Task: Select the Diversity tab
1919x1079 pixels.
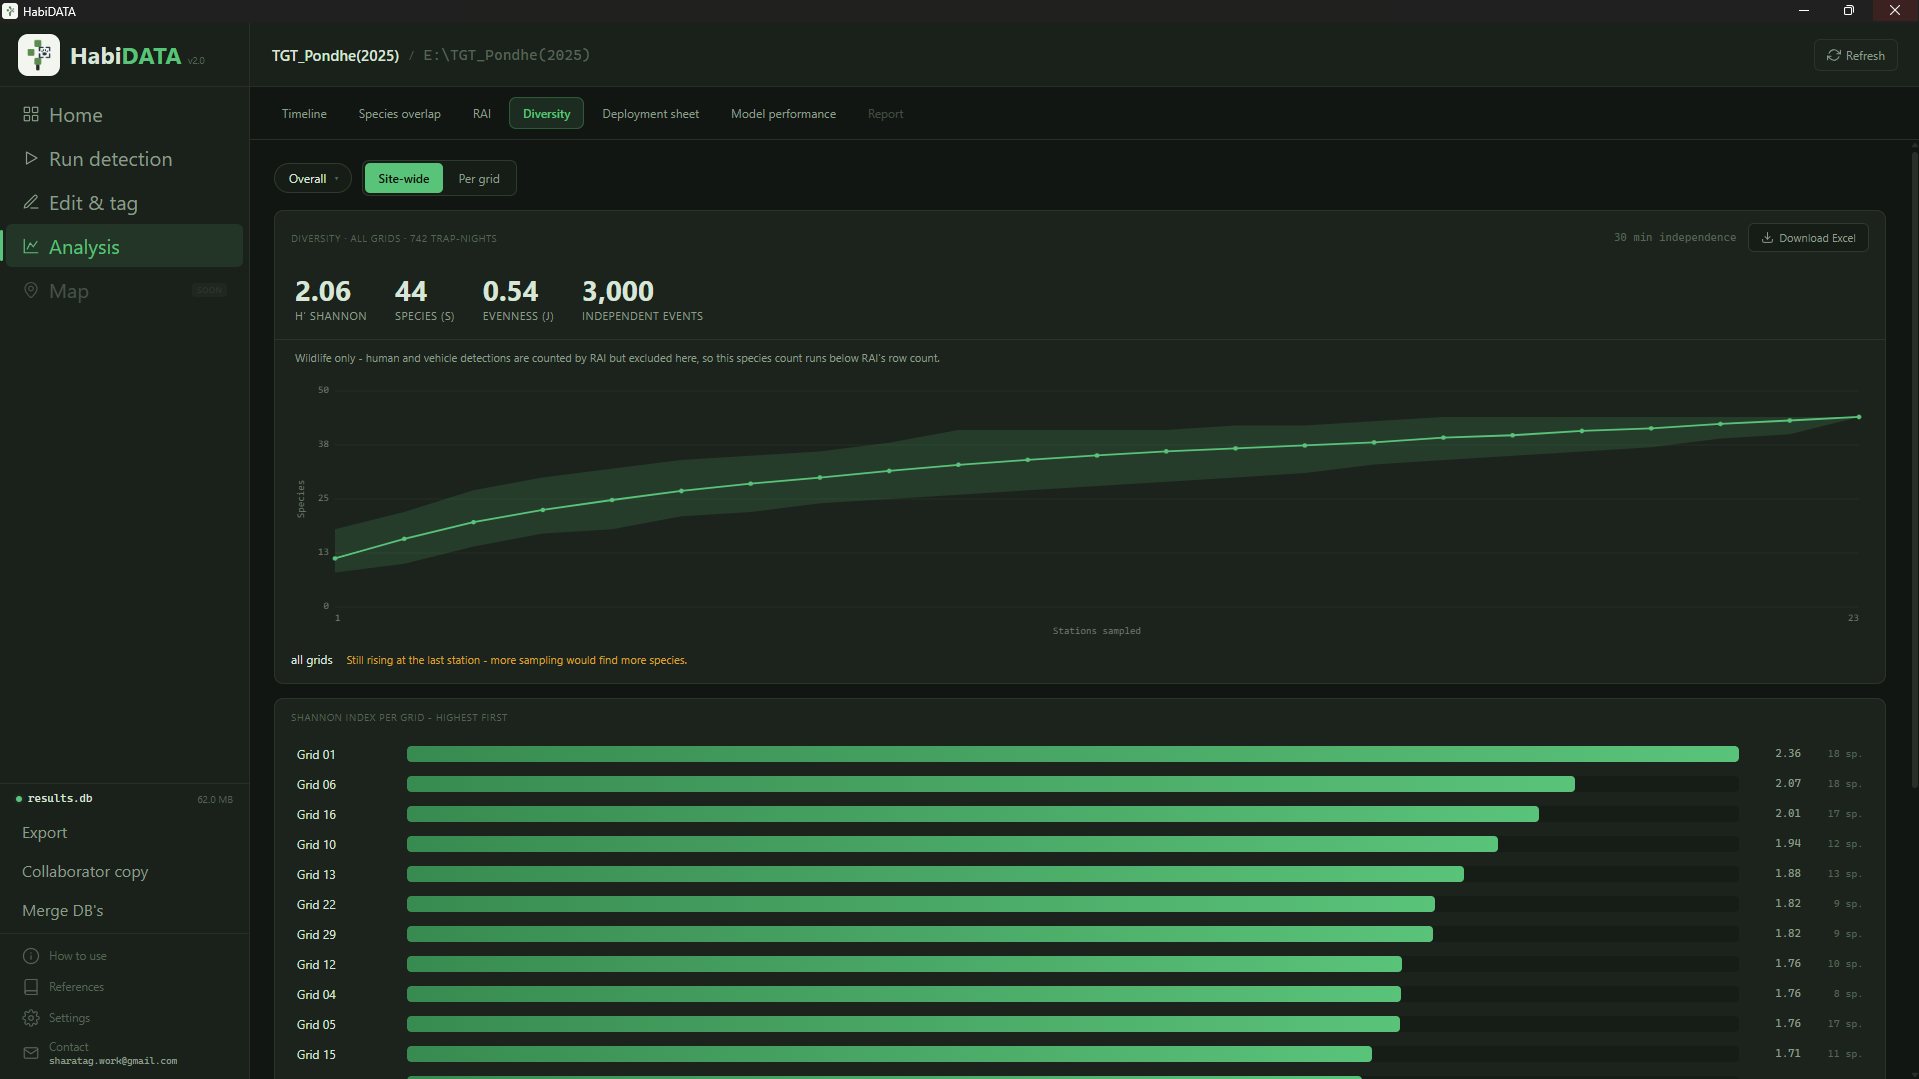Action: (x=546, y=114)
